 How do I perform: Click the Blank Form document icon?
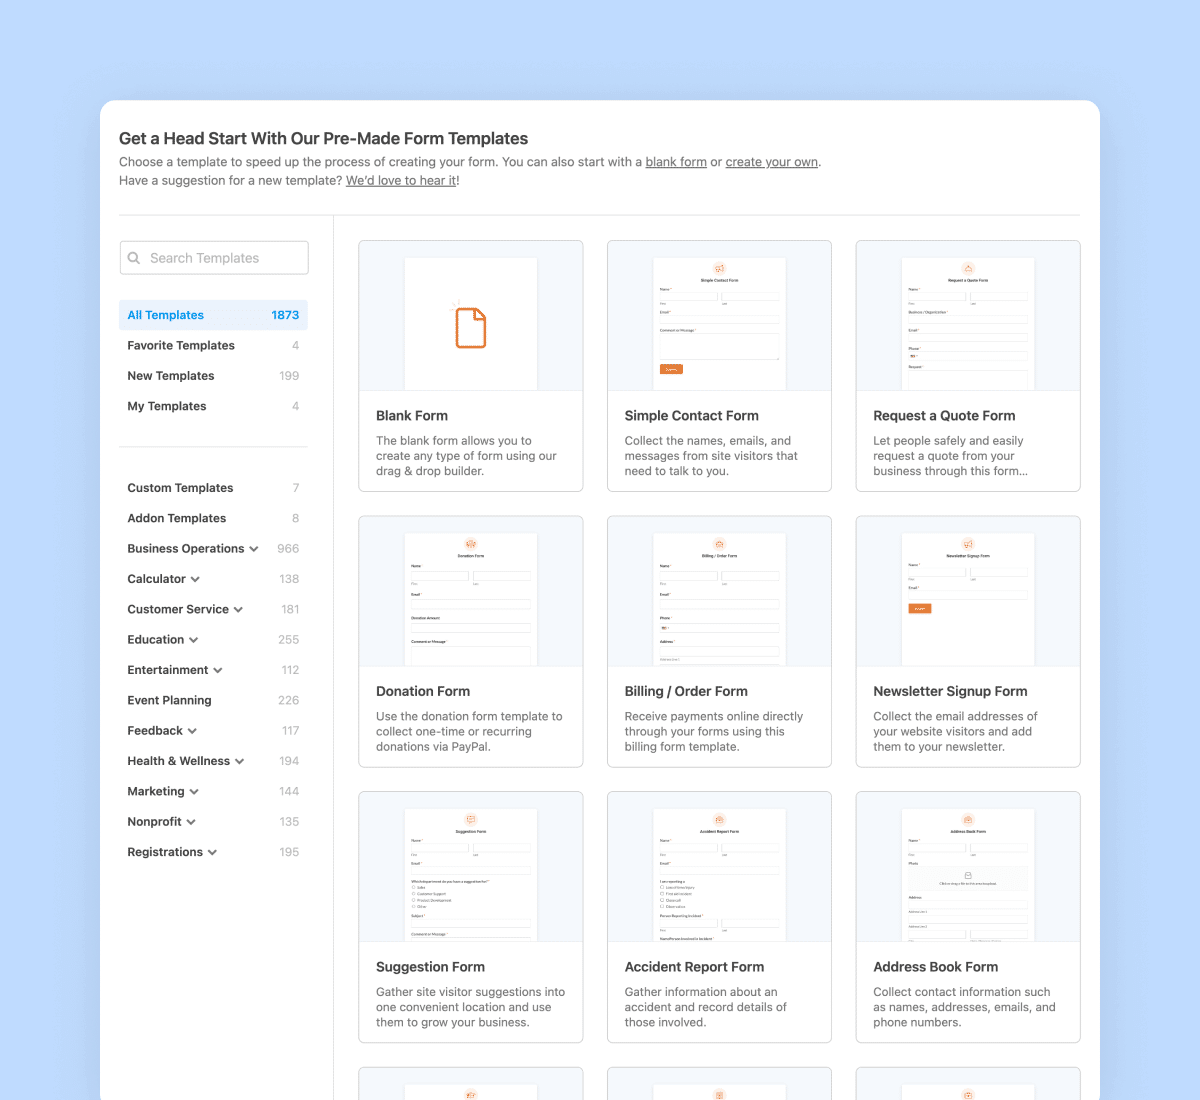(x=470, y=323)
